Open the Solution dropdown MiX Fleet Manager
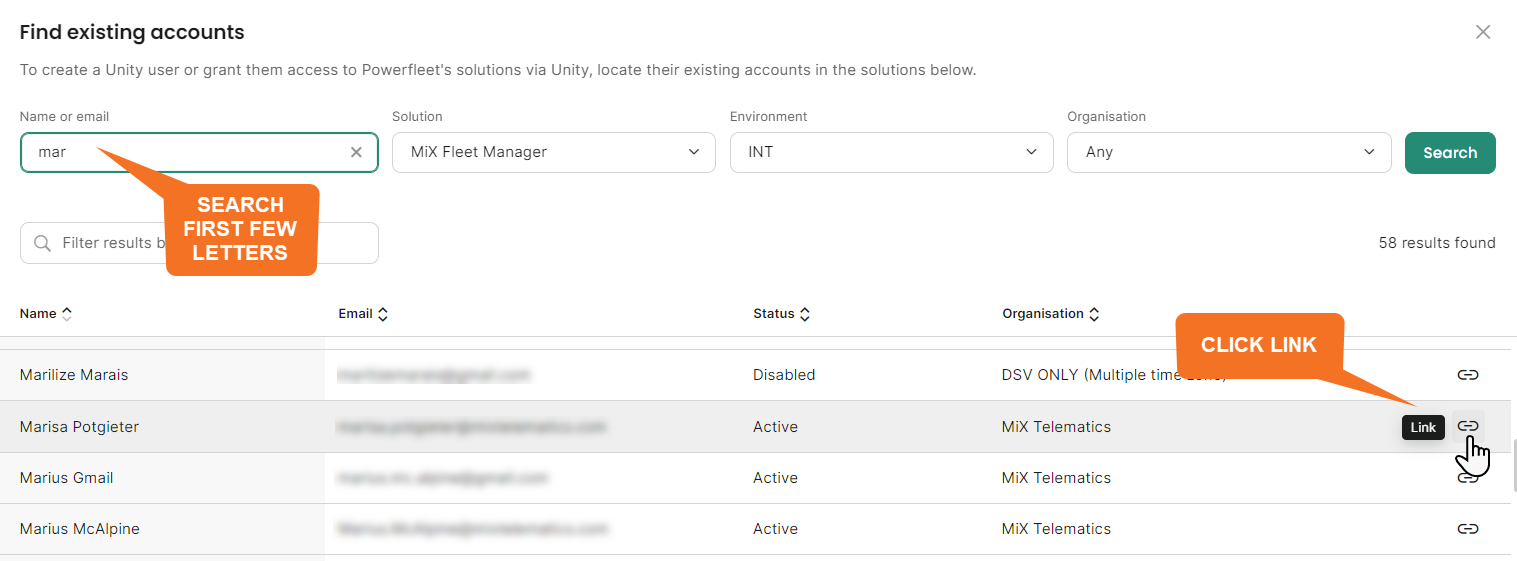1517x561 pixels. click(x=554, y=153)
